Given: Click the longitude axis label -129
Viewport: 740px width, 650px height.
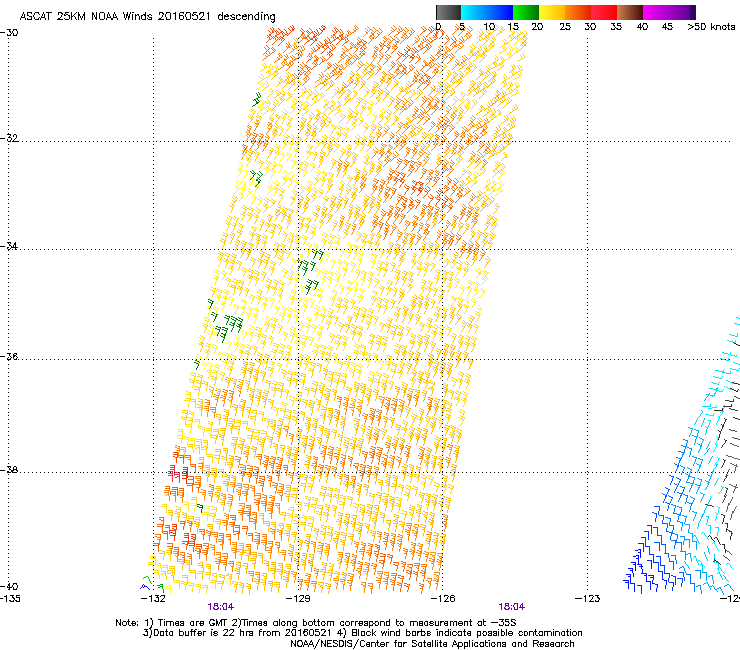Looking at the screenshot, I should pos(298,599).
